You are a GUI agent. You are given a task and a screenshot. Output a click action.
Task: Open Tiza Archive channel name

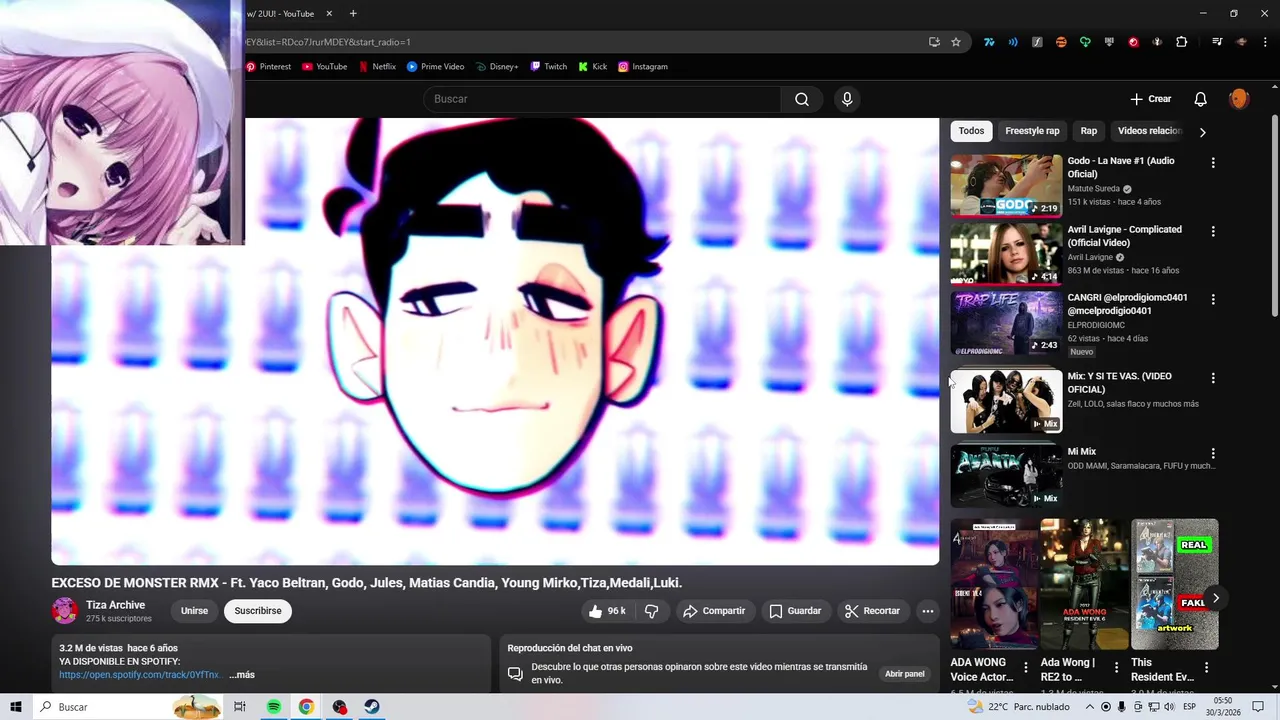(x=115, y=605)
